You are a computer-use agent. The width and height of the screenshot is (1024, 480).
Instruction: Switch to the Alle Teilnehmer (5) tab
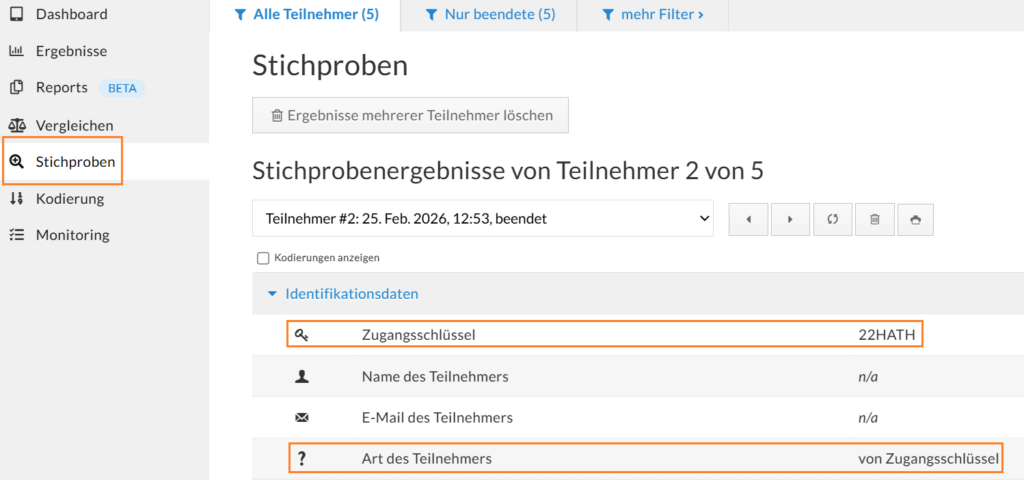(x=305, y=15)
